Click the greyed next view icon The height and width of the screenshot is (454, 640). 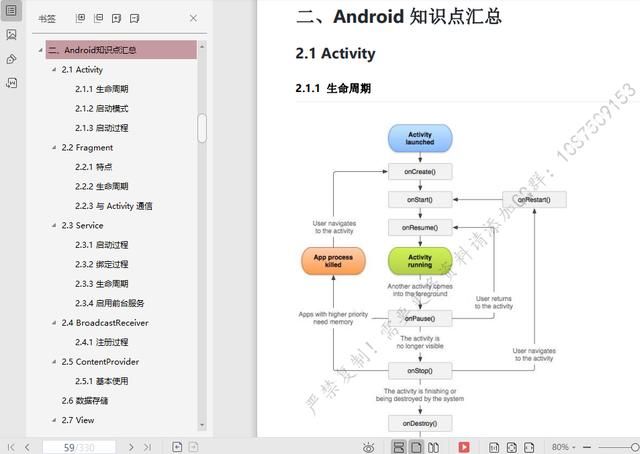[x=193, y=447]
